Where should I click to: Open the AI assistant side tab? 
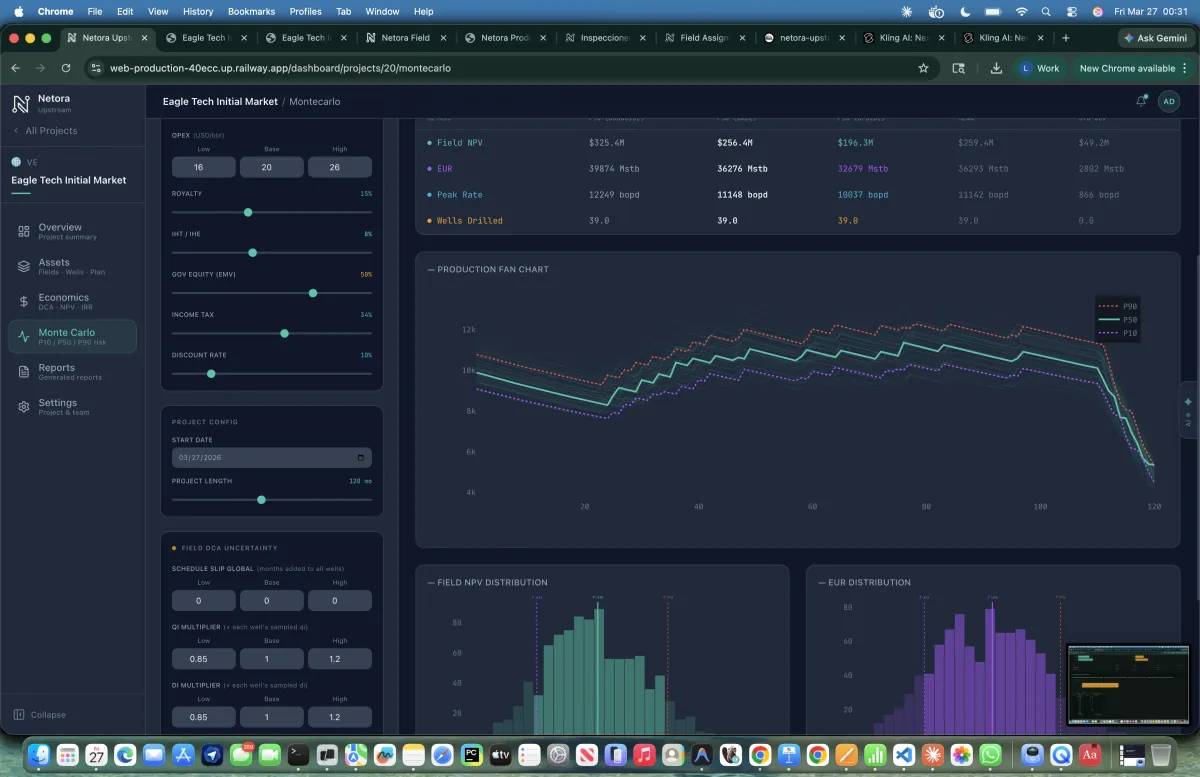point(1188,409)
